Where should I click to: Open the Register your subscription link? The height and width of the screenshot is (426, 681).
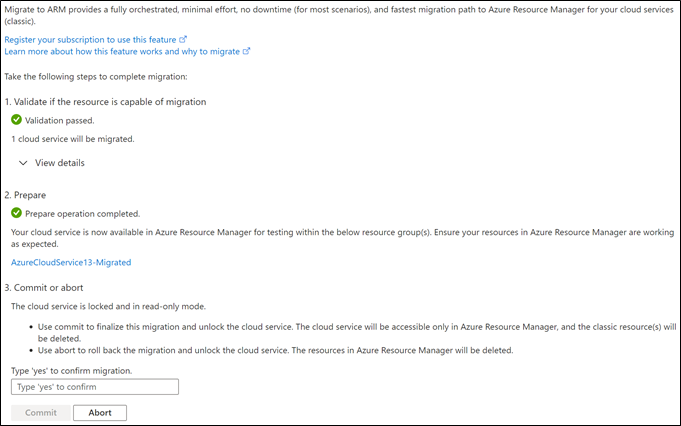(90, 40)
